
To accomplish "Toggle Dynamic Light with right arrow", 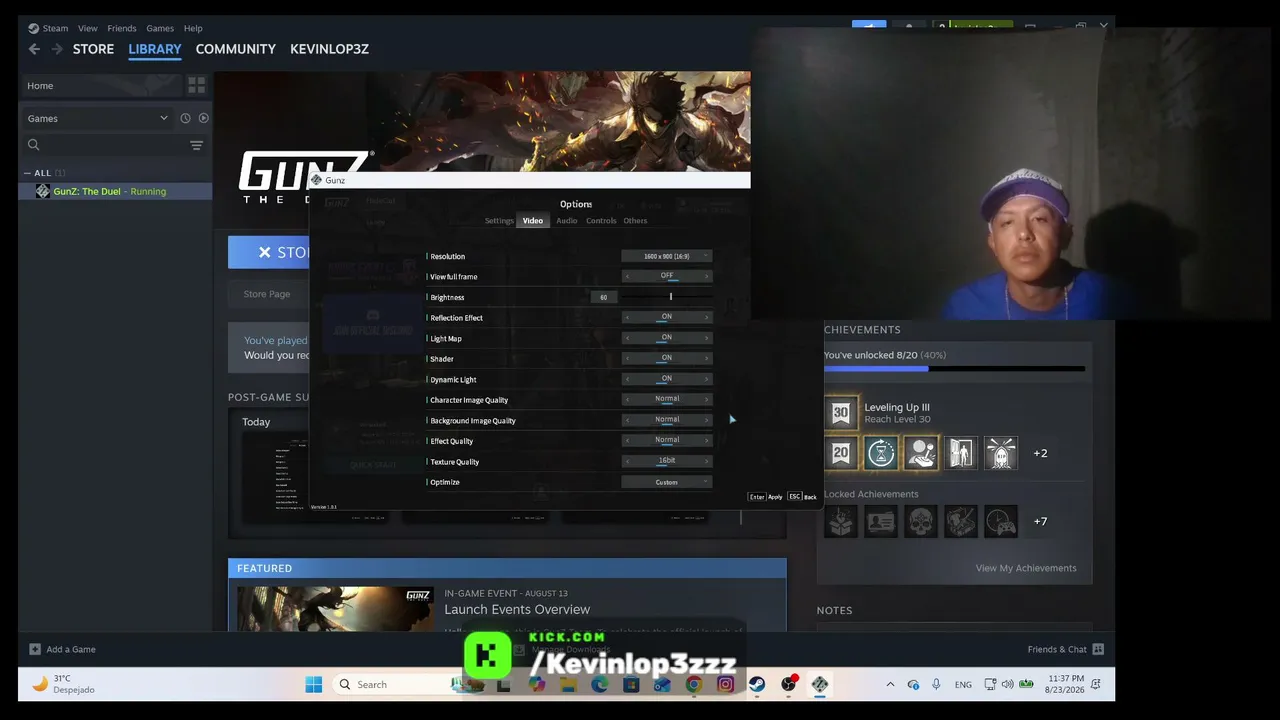I will pos(707,379).
